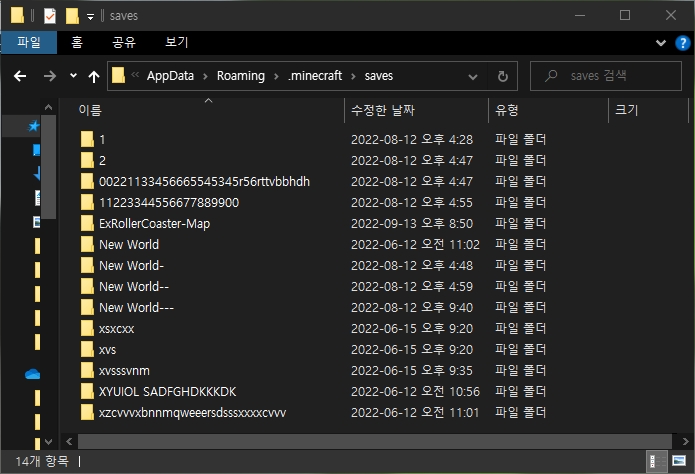Expand chevron after .minecraft in path

coord(353,76)
